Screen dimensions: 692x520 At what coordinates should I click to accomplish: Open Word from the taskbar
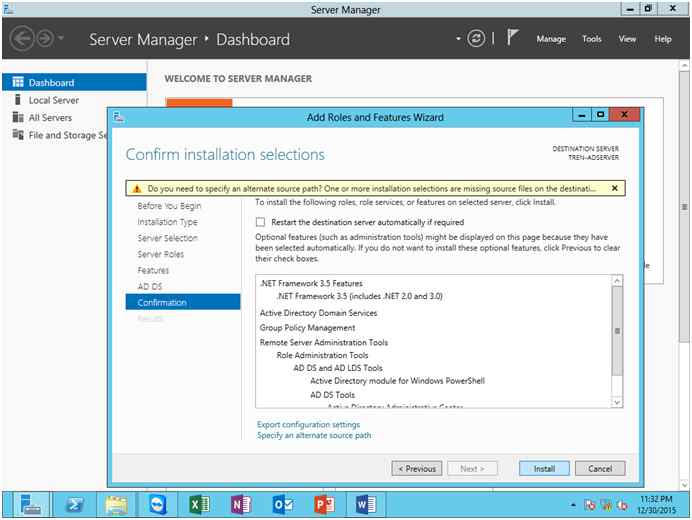[365, 505]
